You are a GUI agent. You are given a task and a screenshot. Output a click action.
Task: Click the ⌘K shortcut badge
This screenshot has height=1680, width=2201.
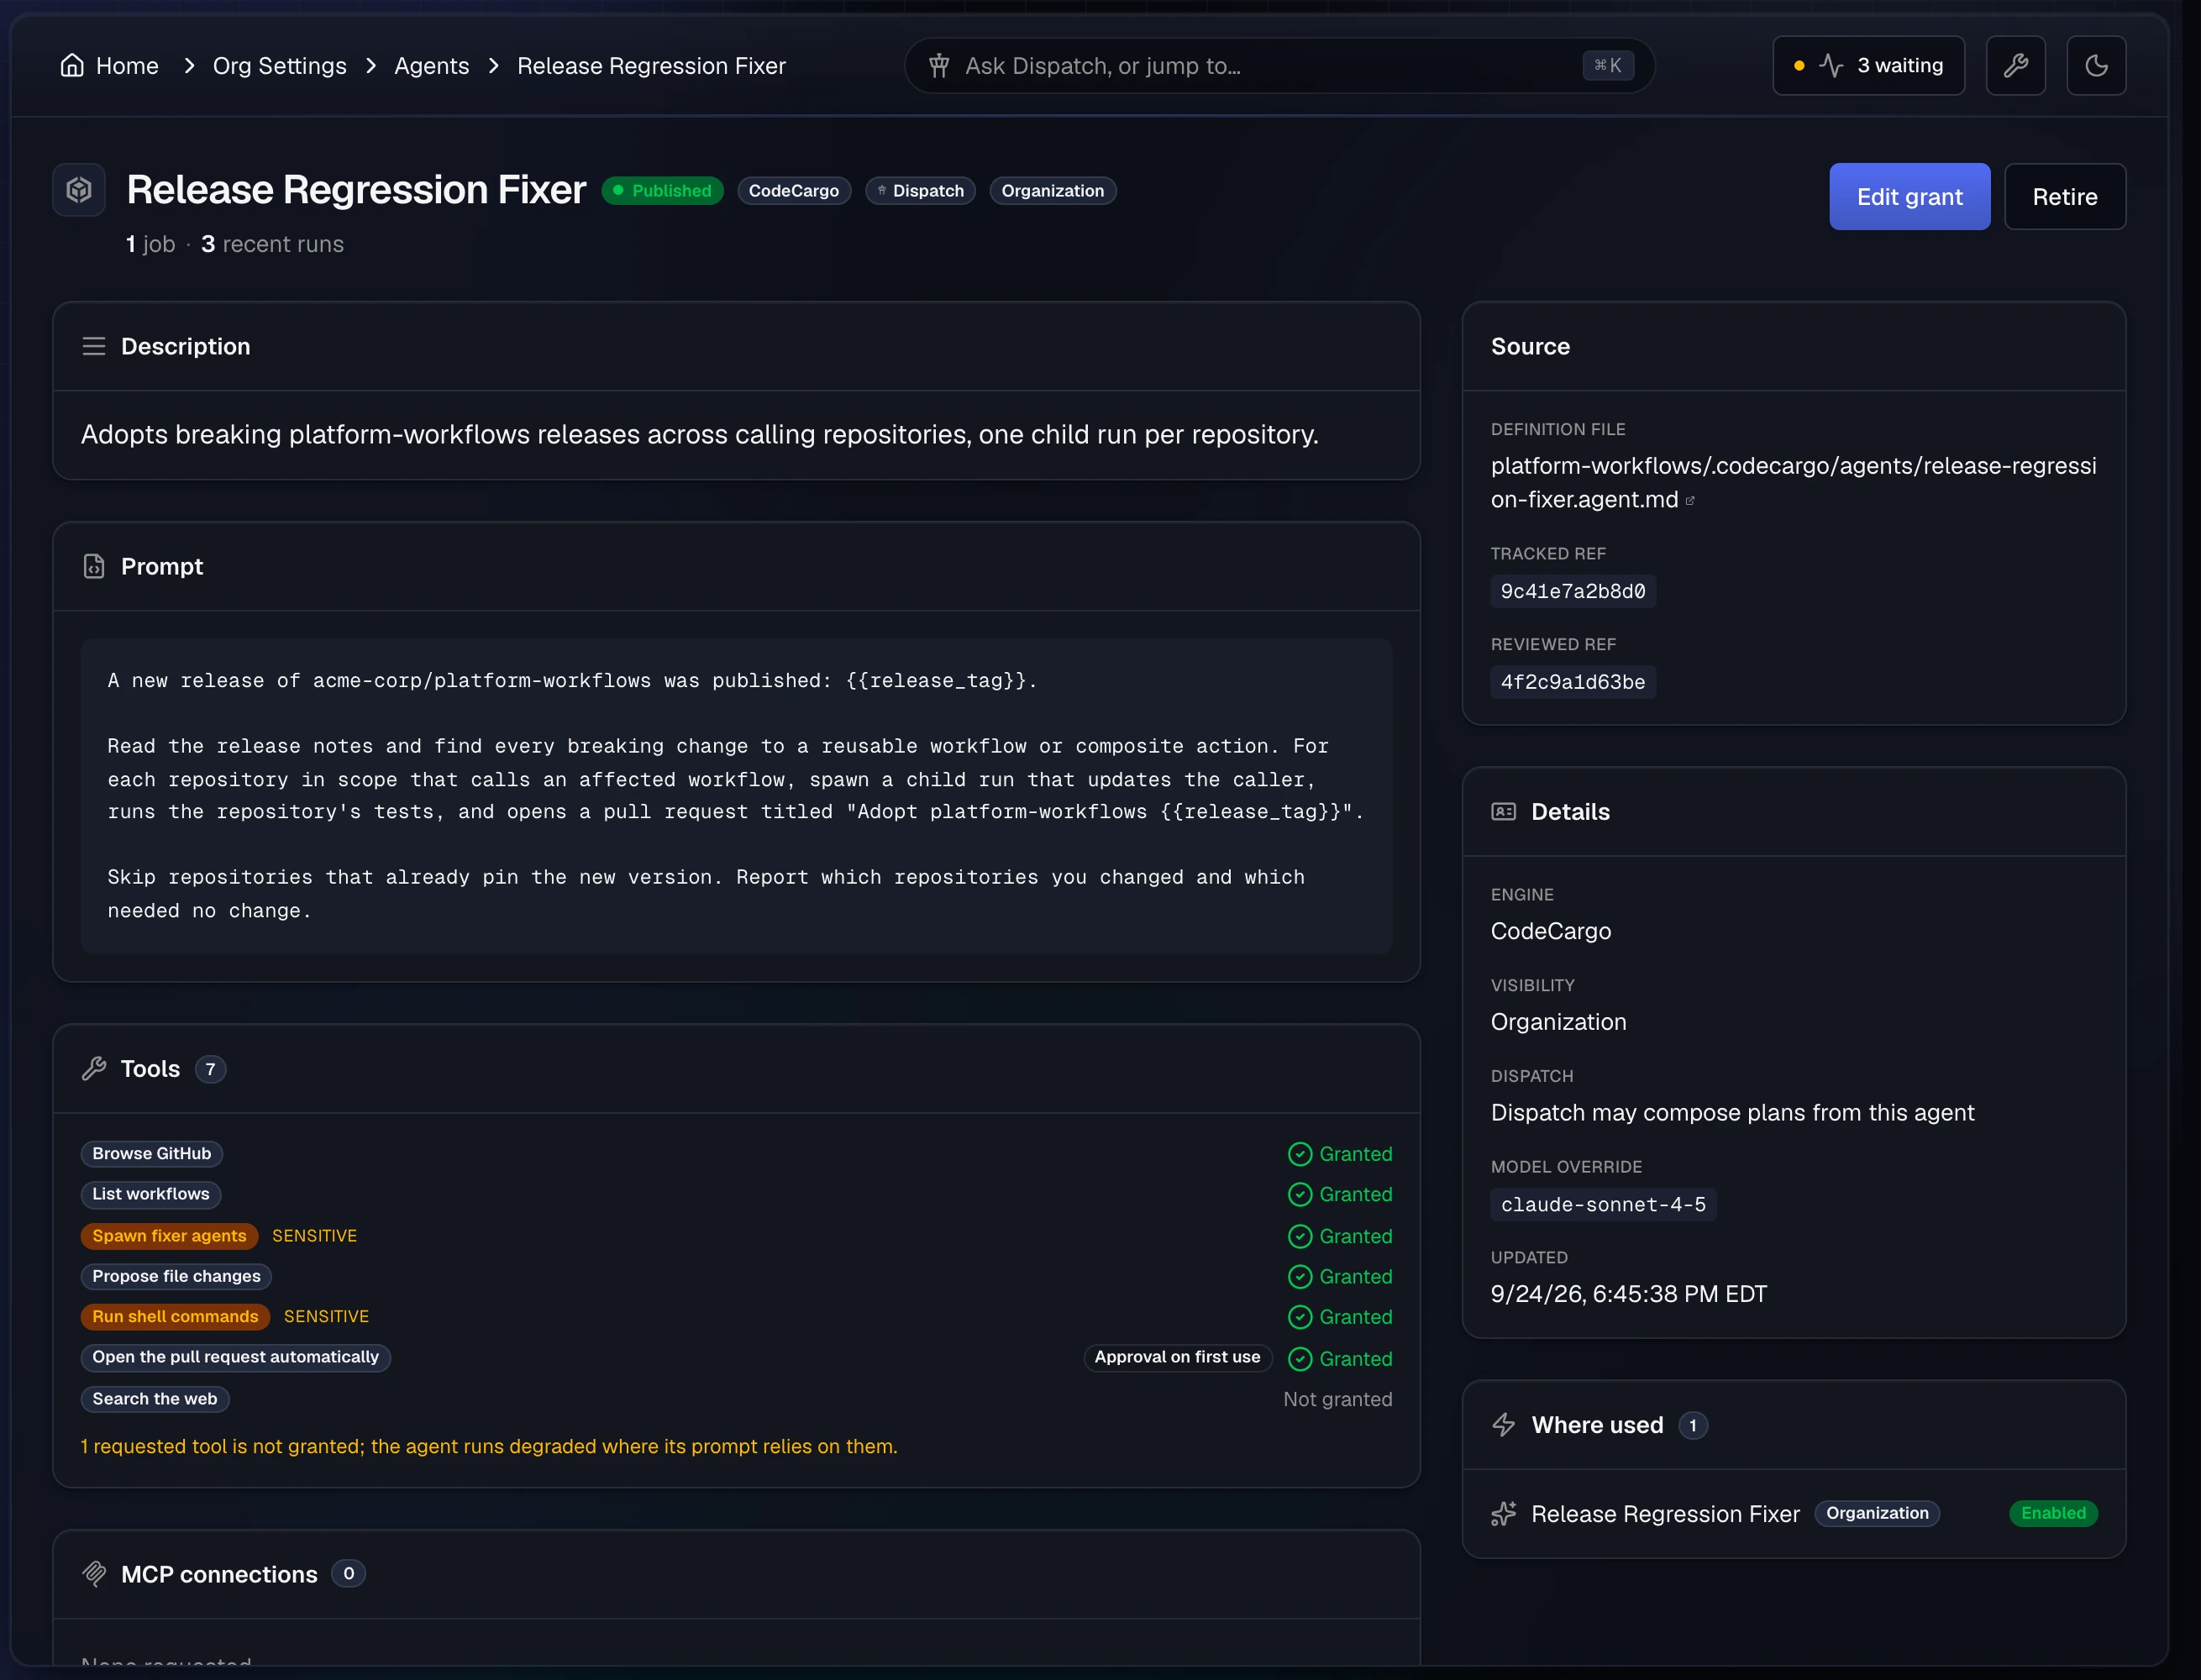point(1607,65)
